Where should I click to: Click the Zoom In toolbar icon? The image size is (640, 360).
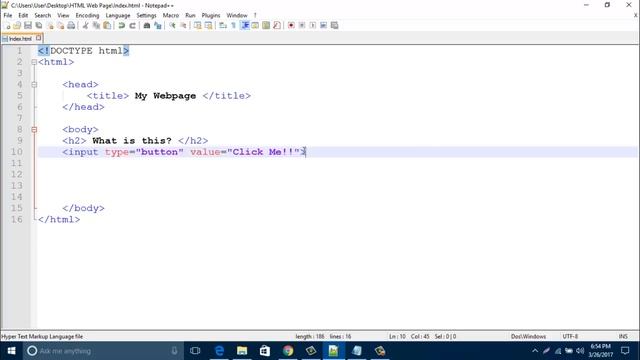172,25
